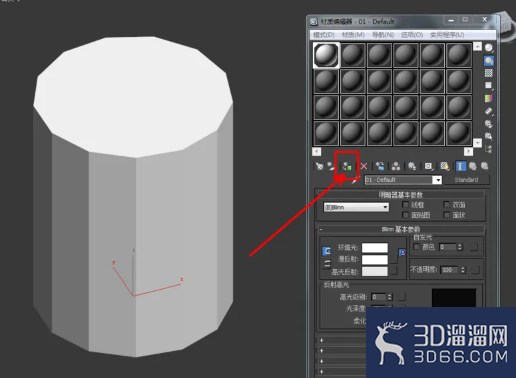Screen dimensions: 516x378
Task: Select the active first sample slot
Action: pyautogui.click(x=326, y=55)
